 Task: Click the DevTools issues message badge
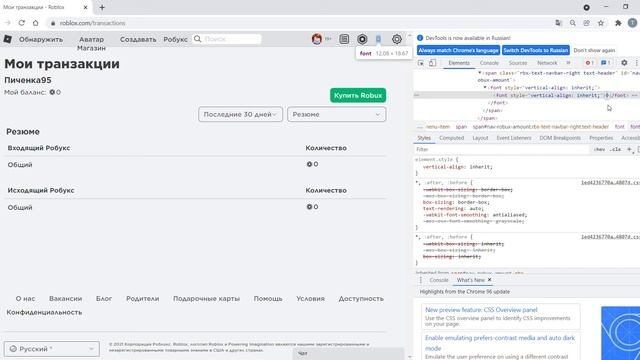click(605, 63)
